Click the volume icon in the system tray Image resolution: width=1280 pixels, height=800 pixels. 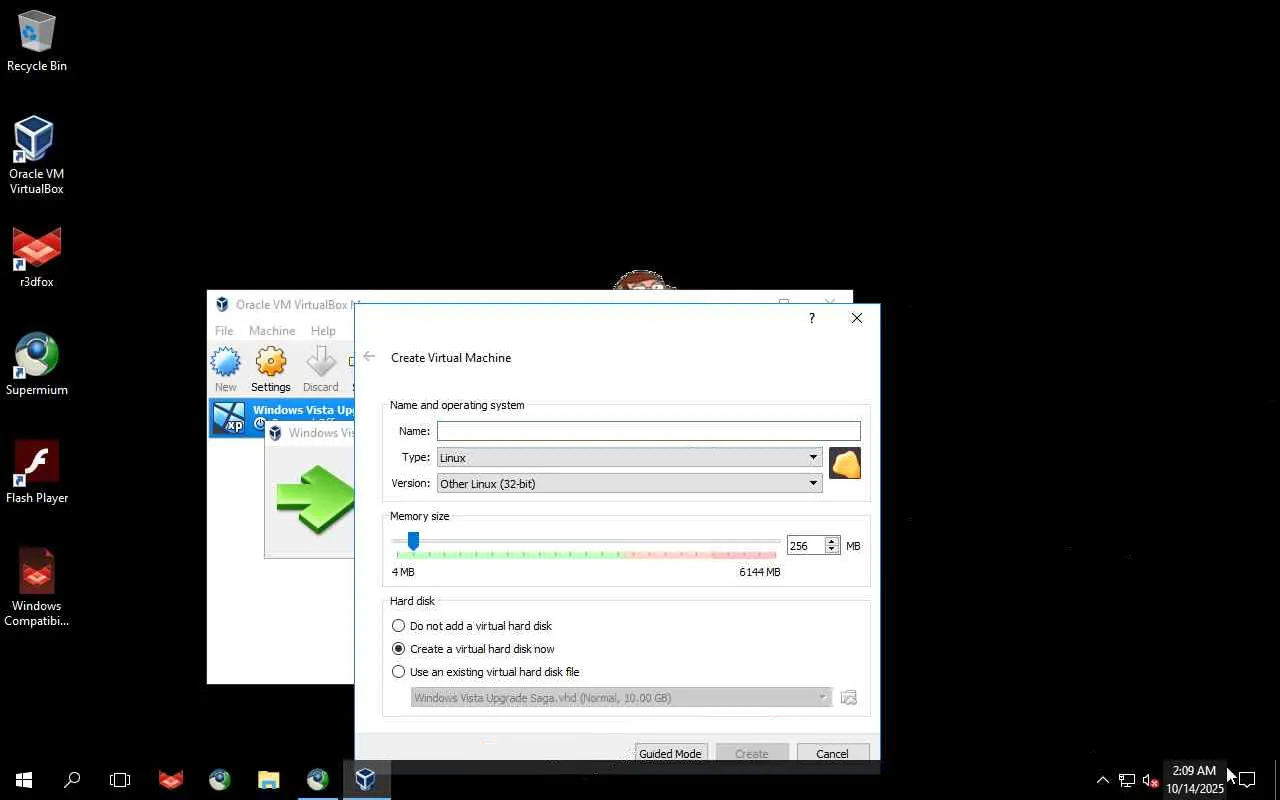pos(1150,780)
